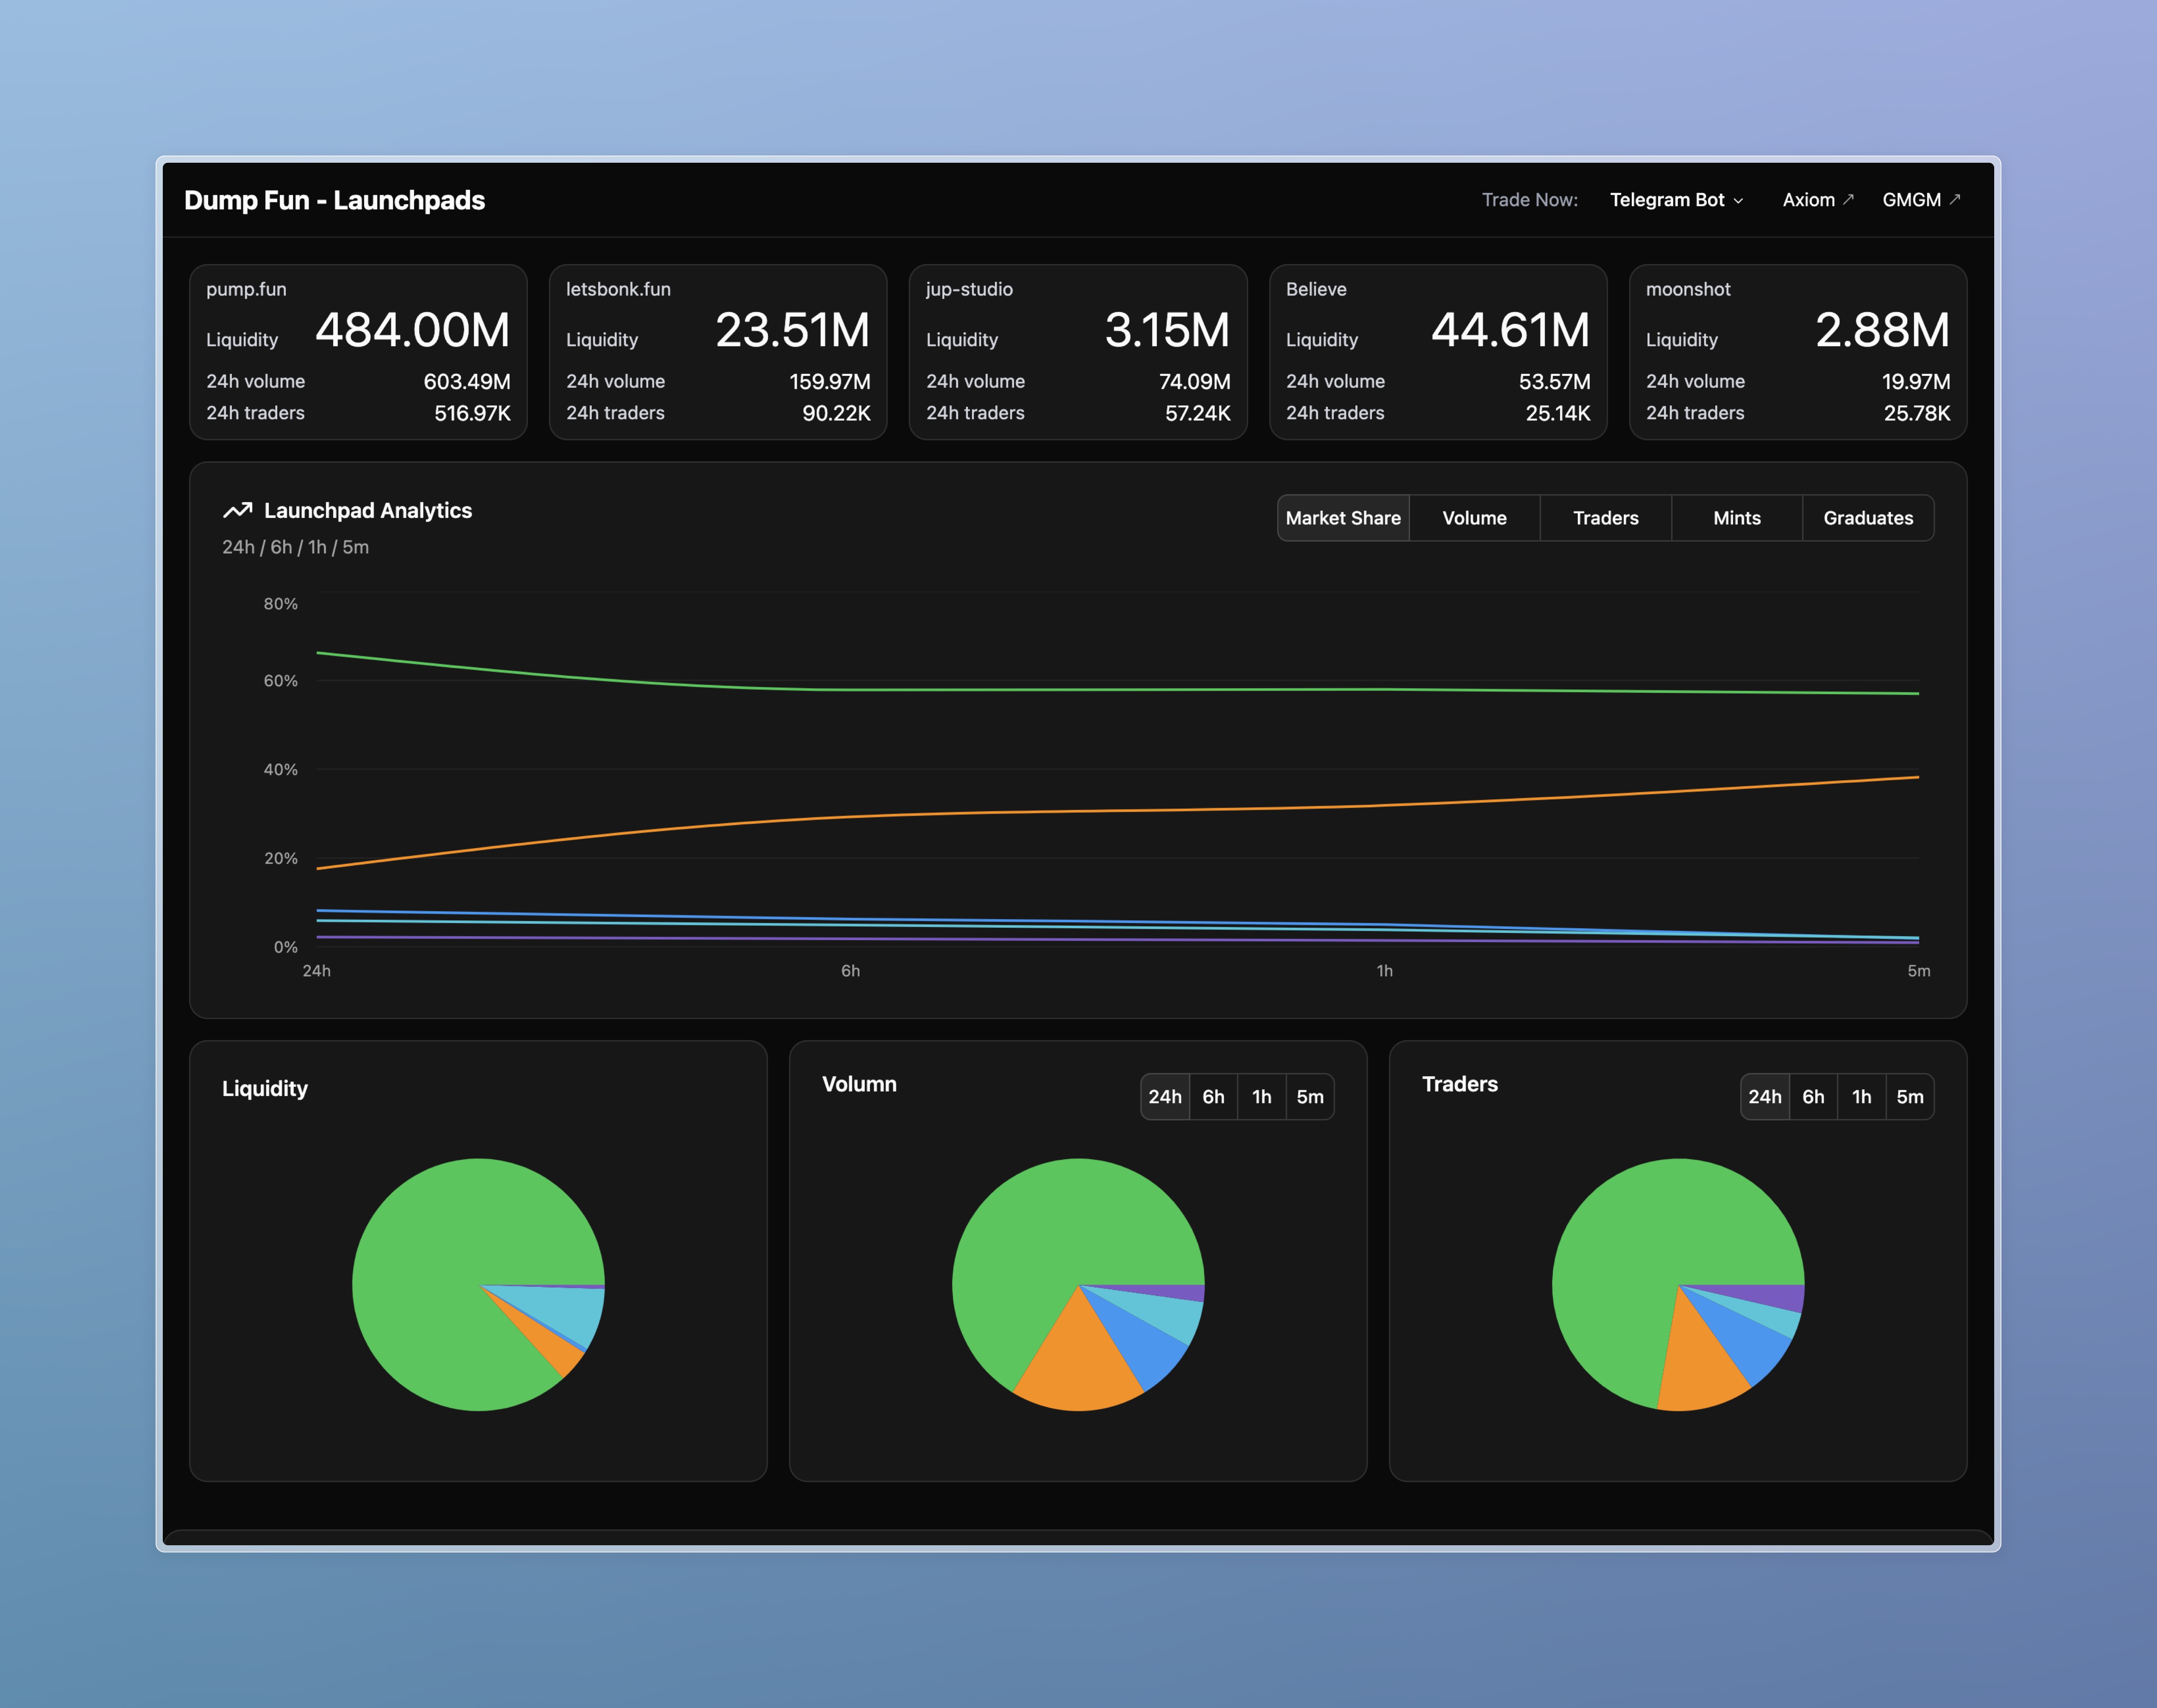
Task: Click the Axiom external link arrow icon
Action: (x=1848, y=199)
